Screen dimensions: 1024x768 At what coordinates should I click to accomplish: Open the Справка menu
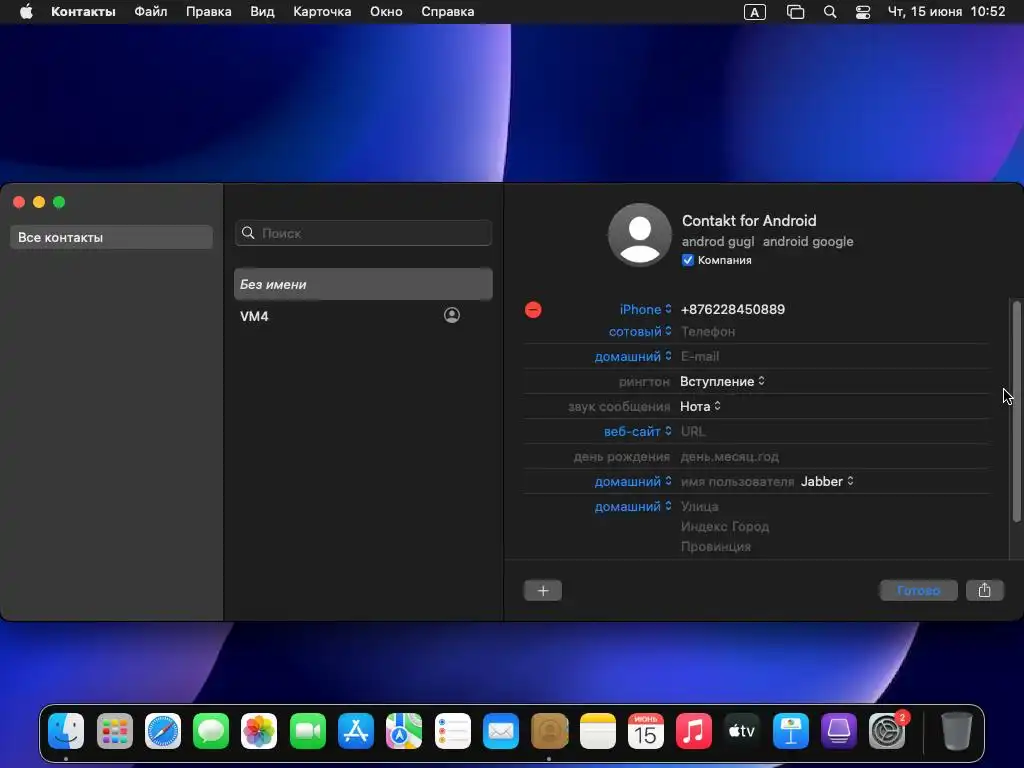click(x=447, y=12)
